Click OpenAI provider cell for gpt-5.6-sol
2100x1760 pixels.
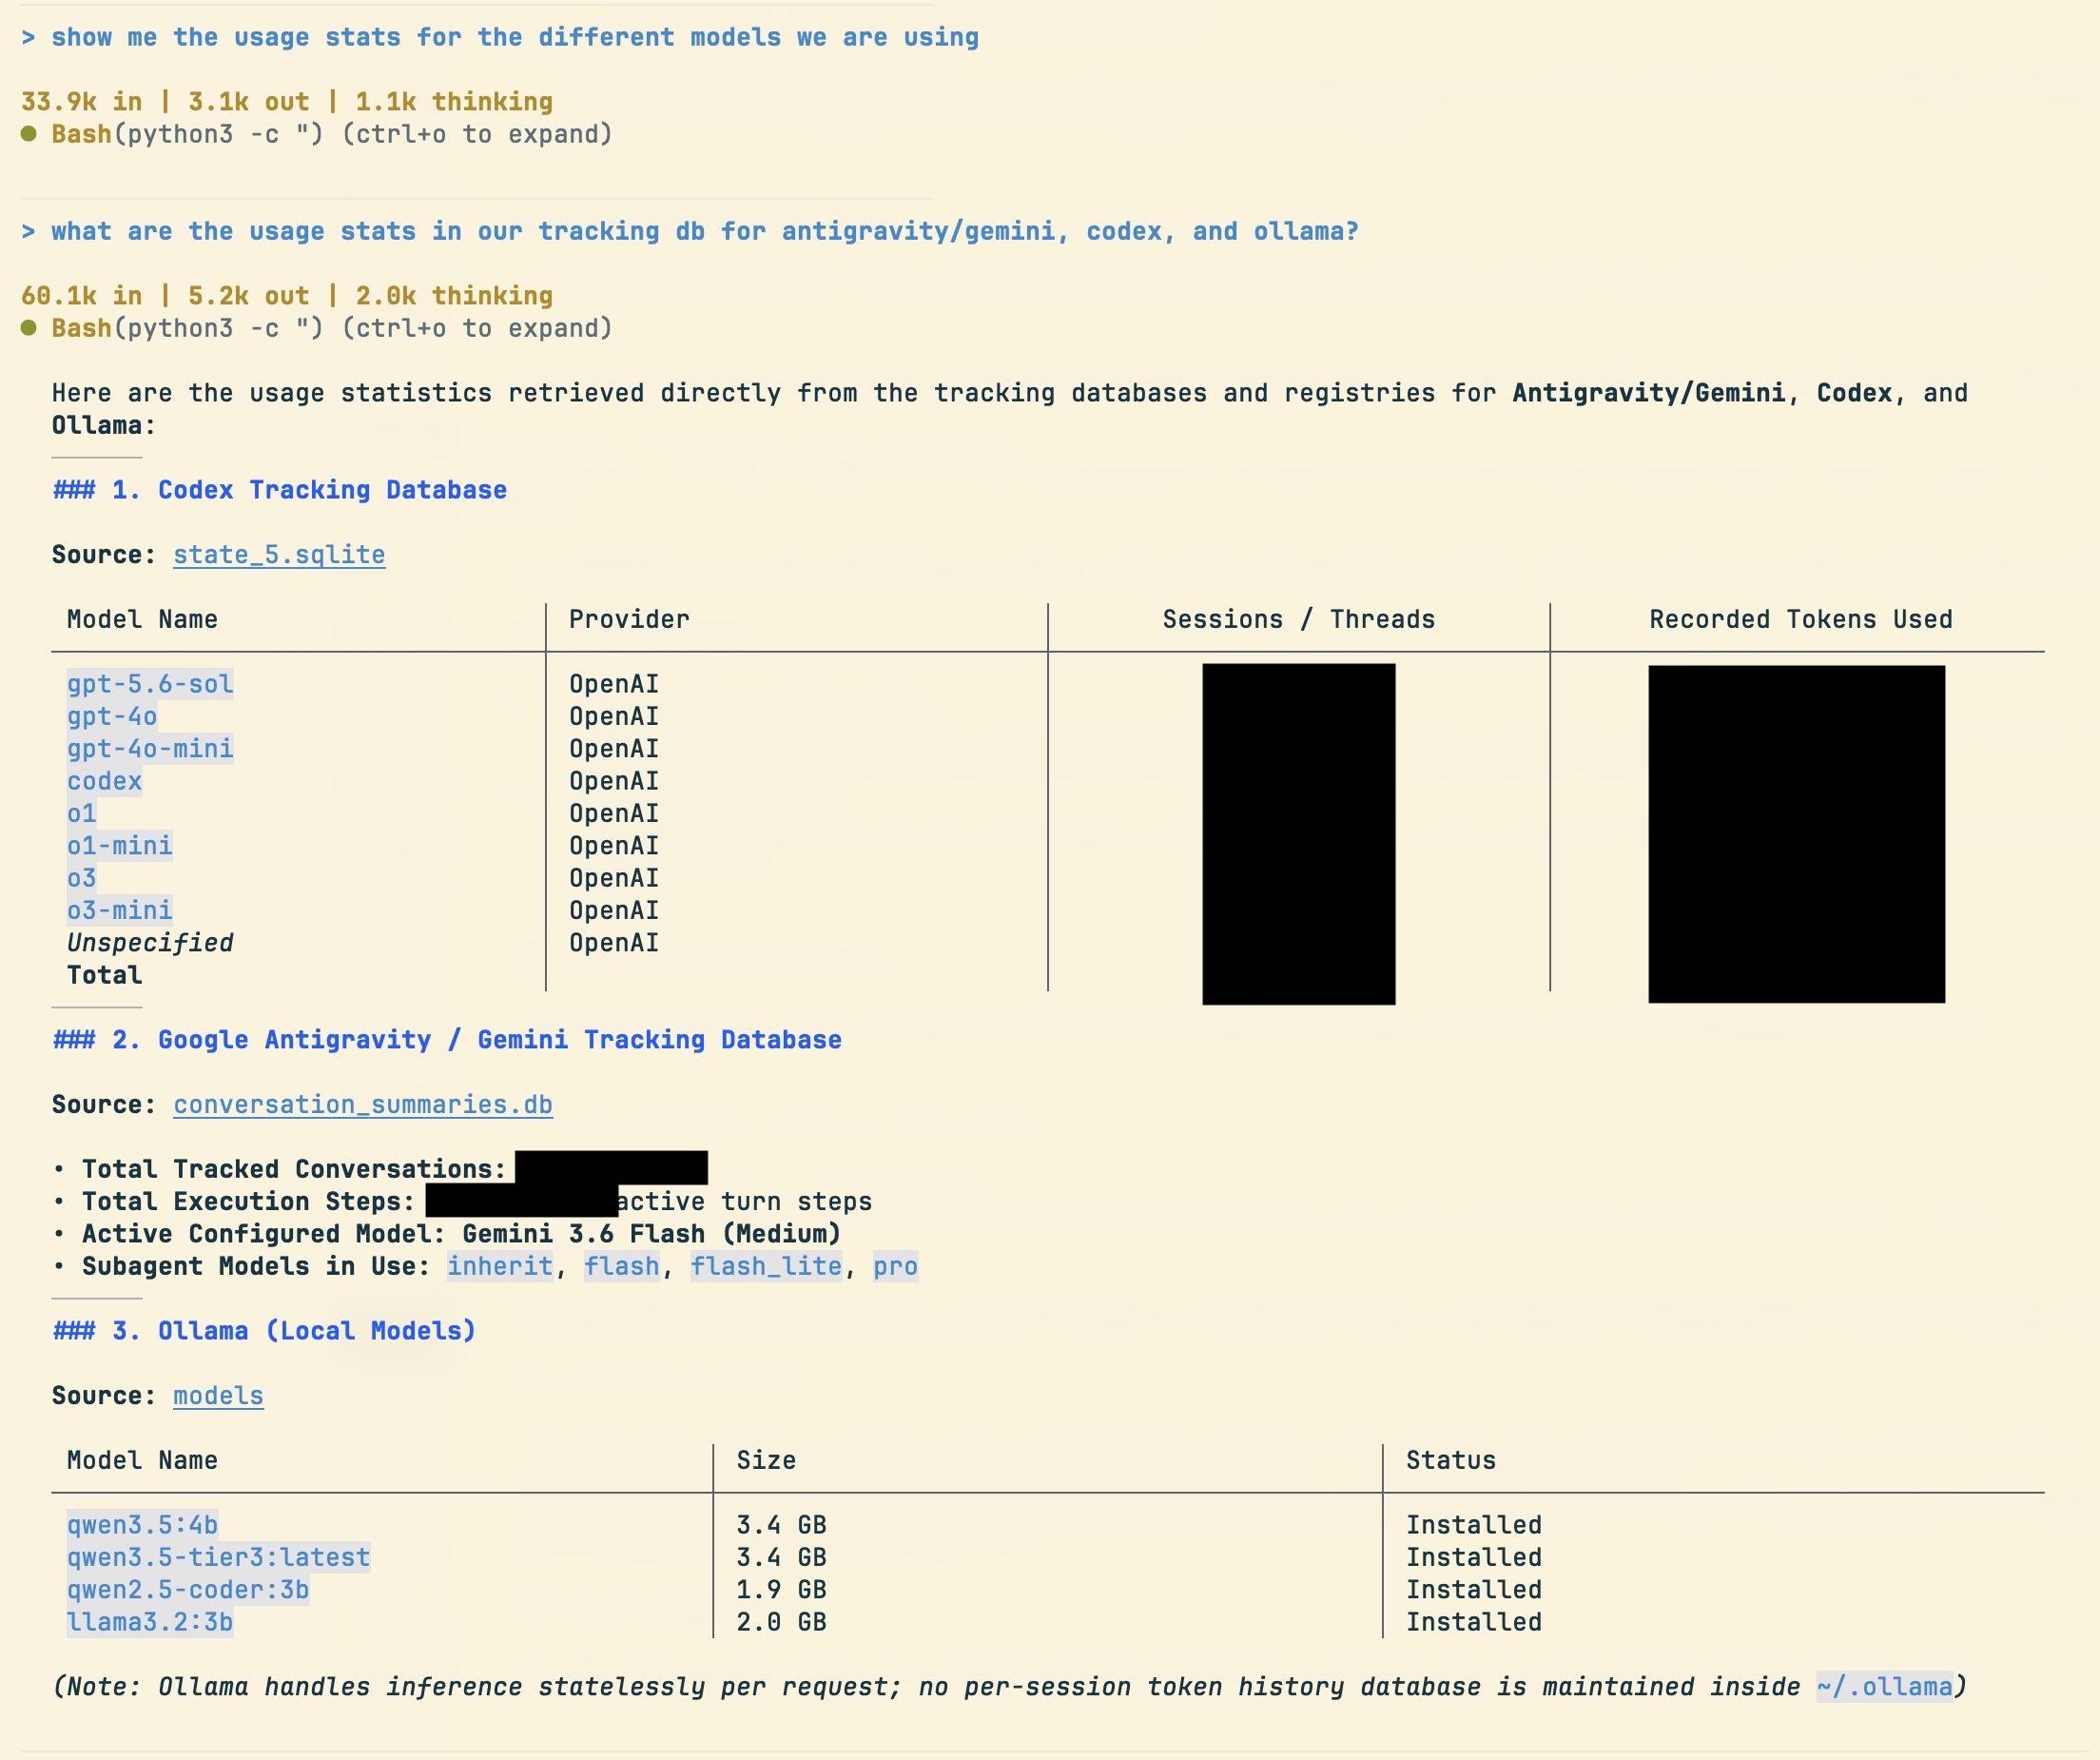tap(614, 684)
